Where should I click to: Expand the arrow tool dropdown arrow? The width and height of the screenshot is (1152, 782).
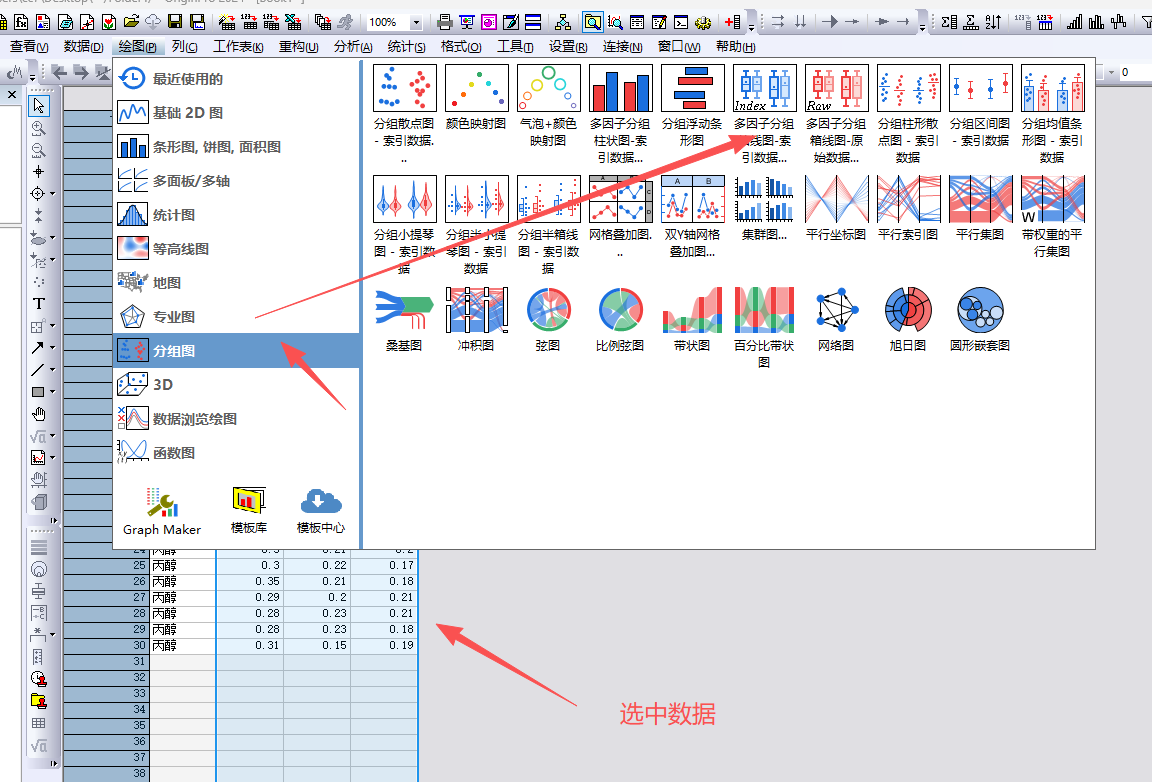(52, 348)
